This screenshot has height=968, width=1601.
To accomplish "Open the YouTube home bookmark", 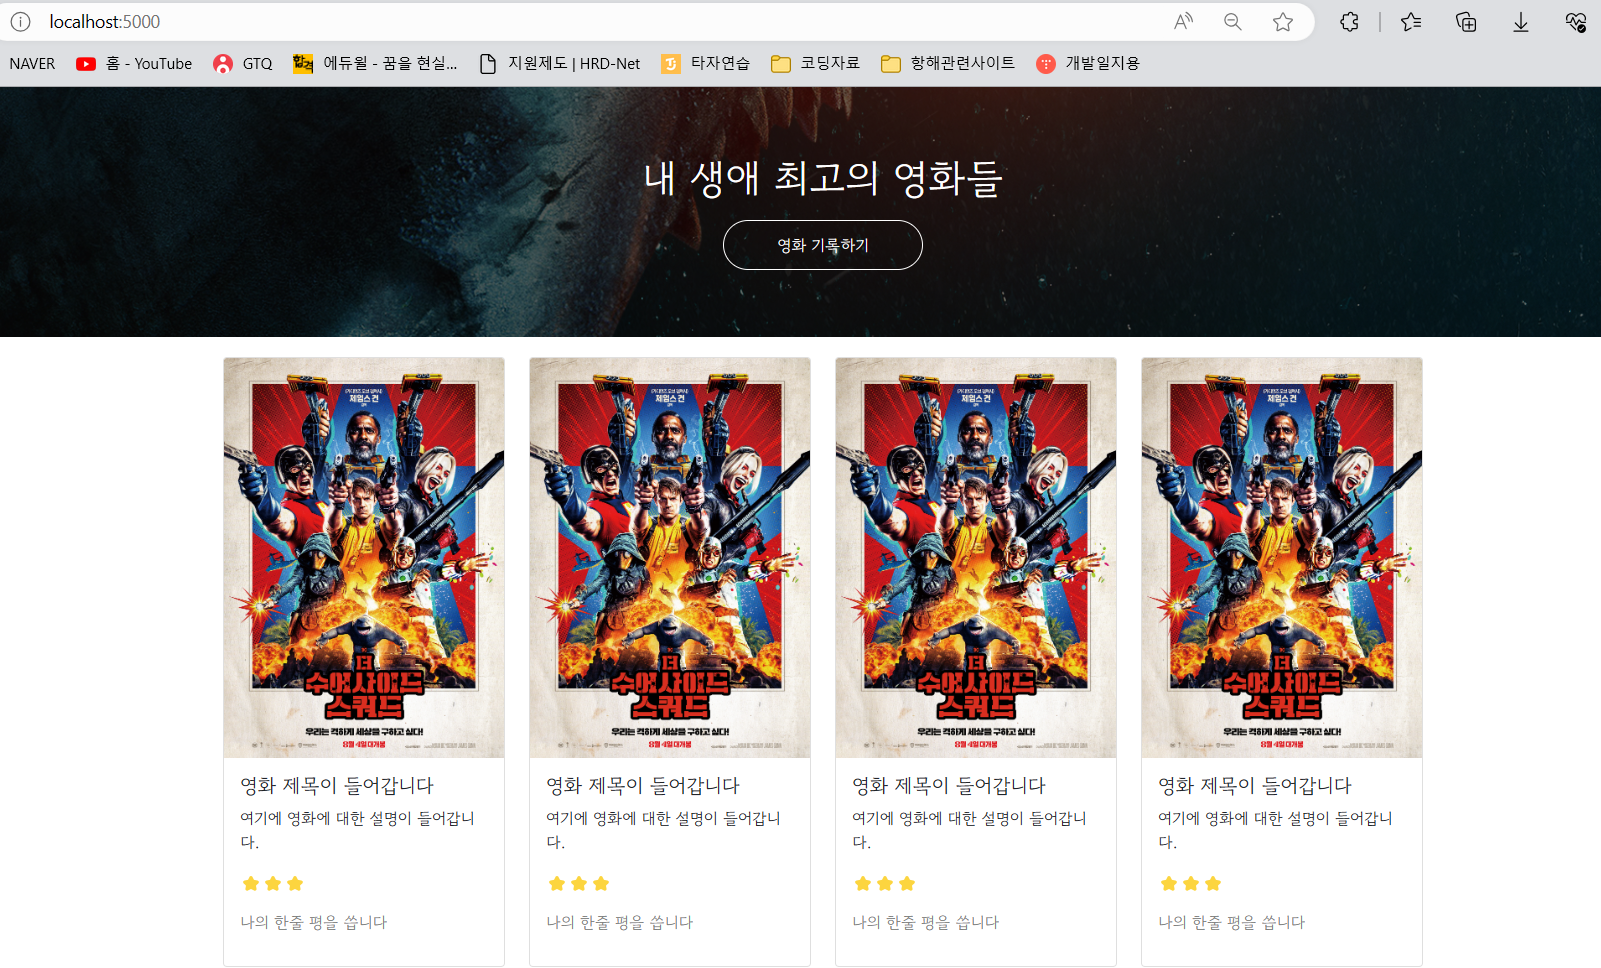I will point(134,64).
